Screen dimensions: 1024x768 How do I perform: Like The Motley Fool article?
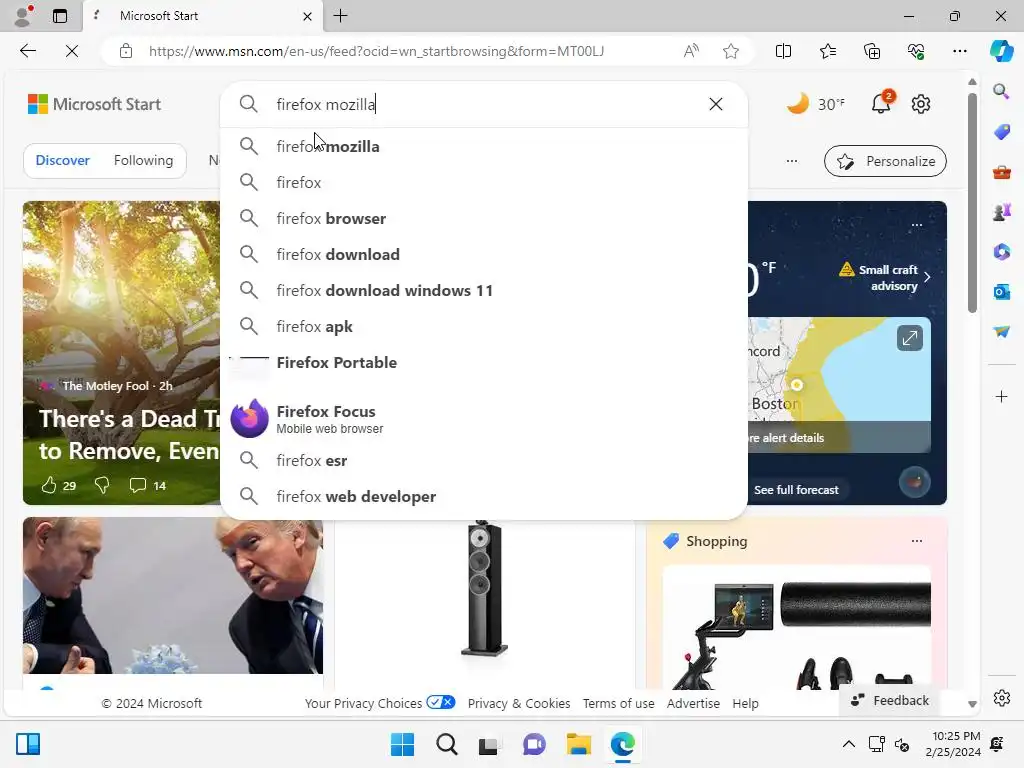[50, 485]
